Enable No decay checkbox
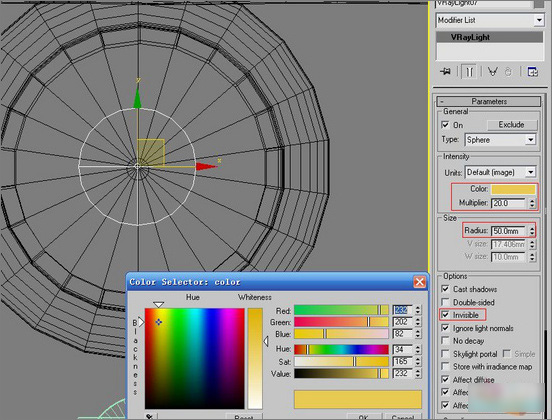This screenshot has height=420, width=552. [x=445, y=341]
